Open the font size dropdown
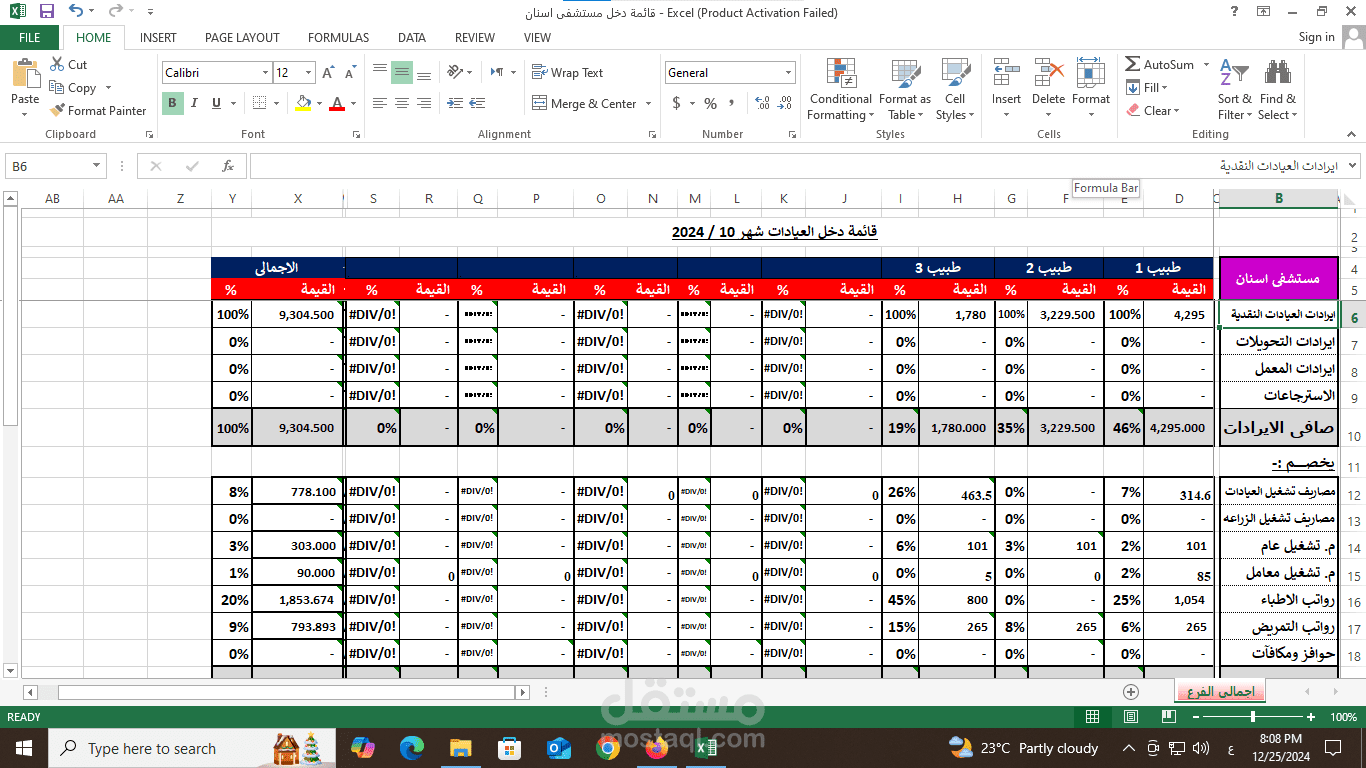The width and height of the screenshot is (1366, 768). (x=308, y=73)
